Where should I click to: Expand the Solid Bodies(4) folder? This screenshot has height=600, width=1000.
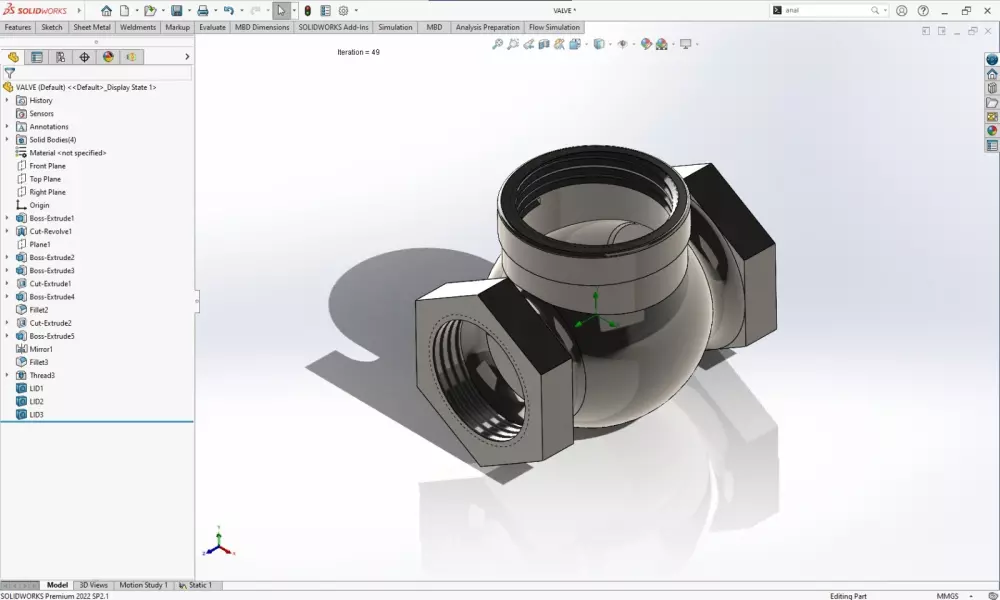pyautogui.click(x=8, y=139)
